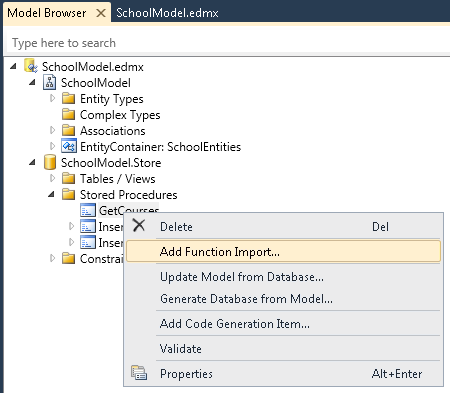Click the SchoolModel.edmx root file icon

coord(31,66)
